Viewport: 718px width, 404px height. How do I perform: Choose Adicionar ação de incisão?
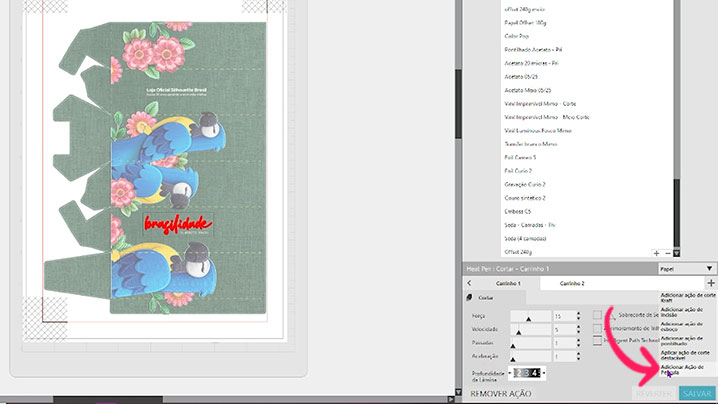click(x=688, y=312)
